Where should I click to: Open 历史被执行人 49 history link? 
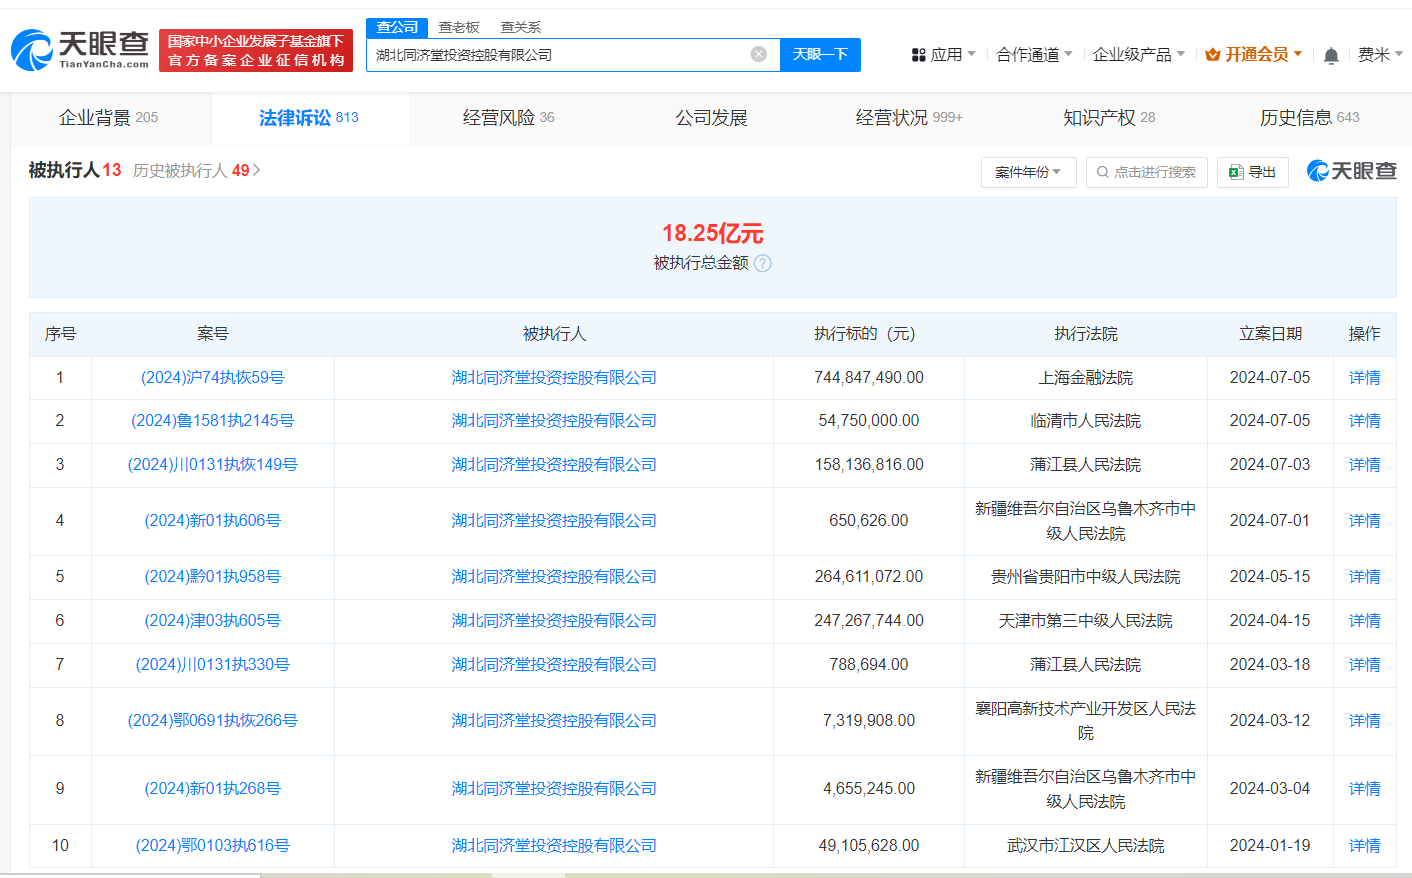tap(196, 171)
